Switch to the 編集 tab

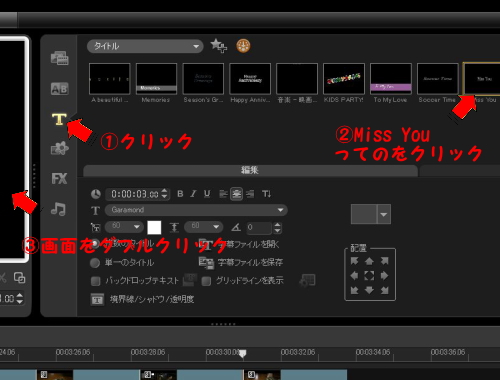tap(250, 170)
